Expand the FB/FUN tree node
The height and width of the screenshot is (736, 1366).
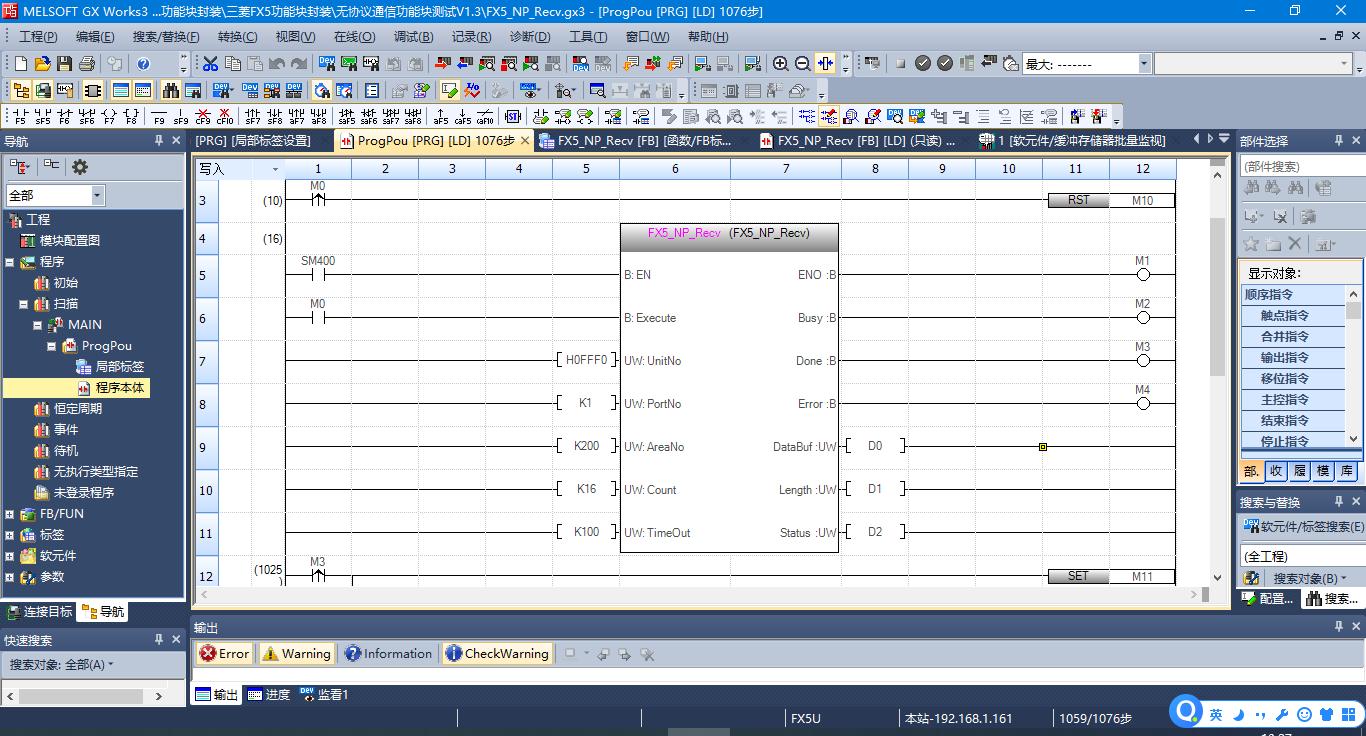point(10,514)
